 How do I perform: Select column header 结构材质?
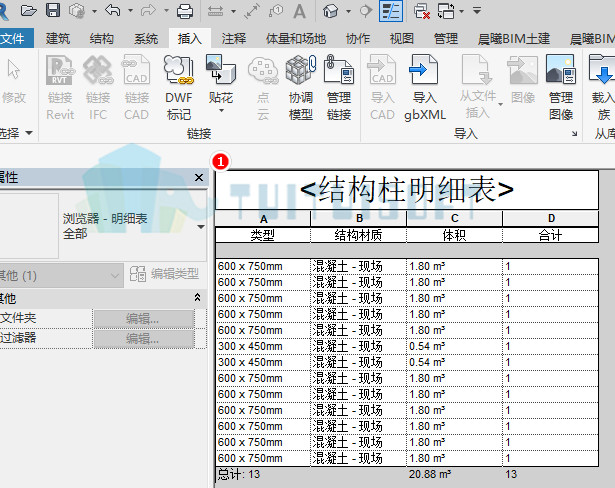coord(358,235)
